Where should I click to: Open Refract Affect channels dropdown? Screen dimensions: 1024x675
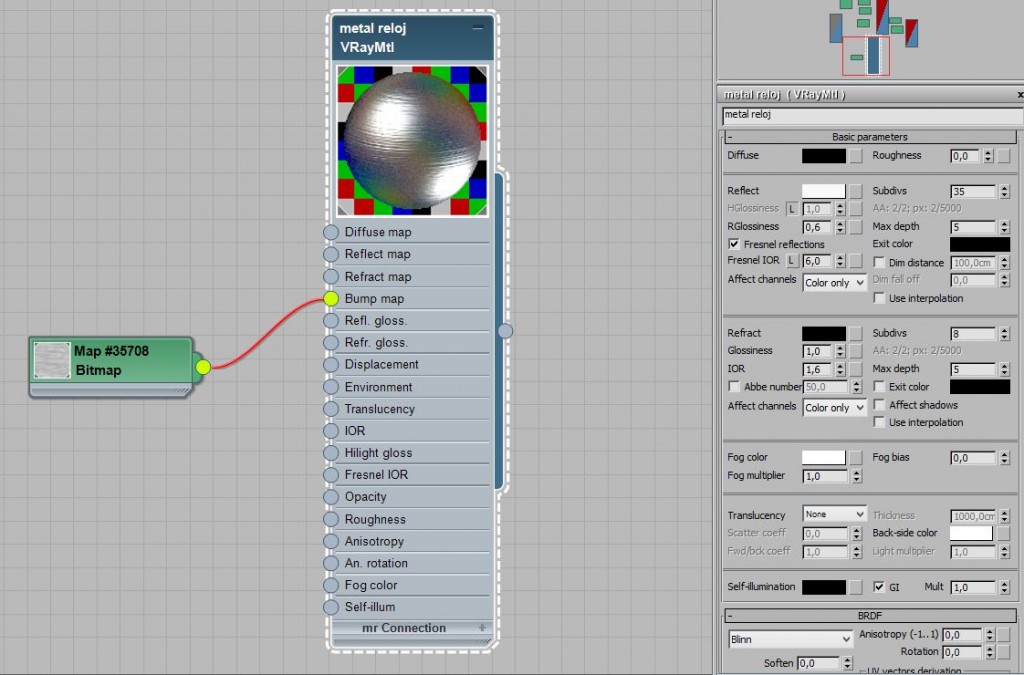[x=834, y=407]
